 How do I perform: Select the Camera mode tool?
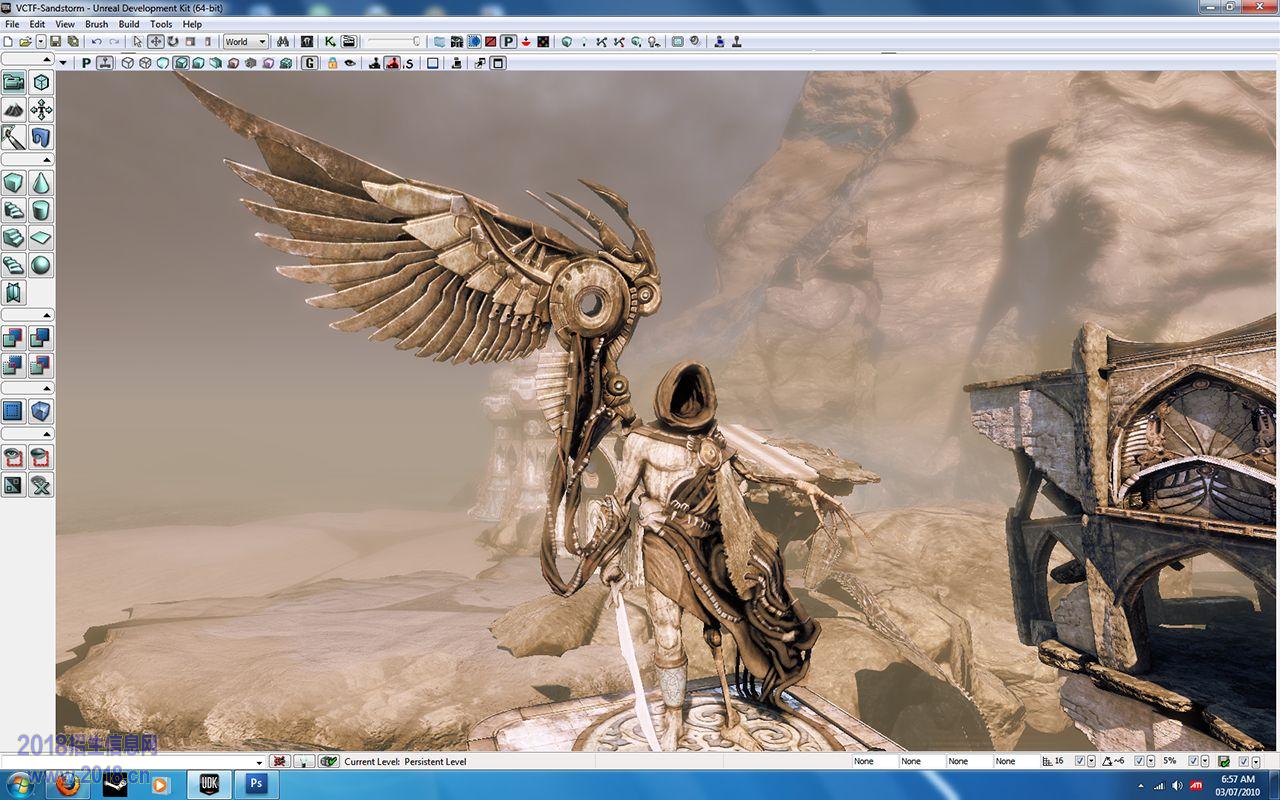pyautogui.click(x=14, y=82)
